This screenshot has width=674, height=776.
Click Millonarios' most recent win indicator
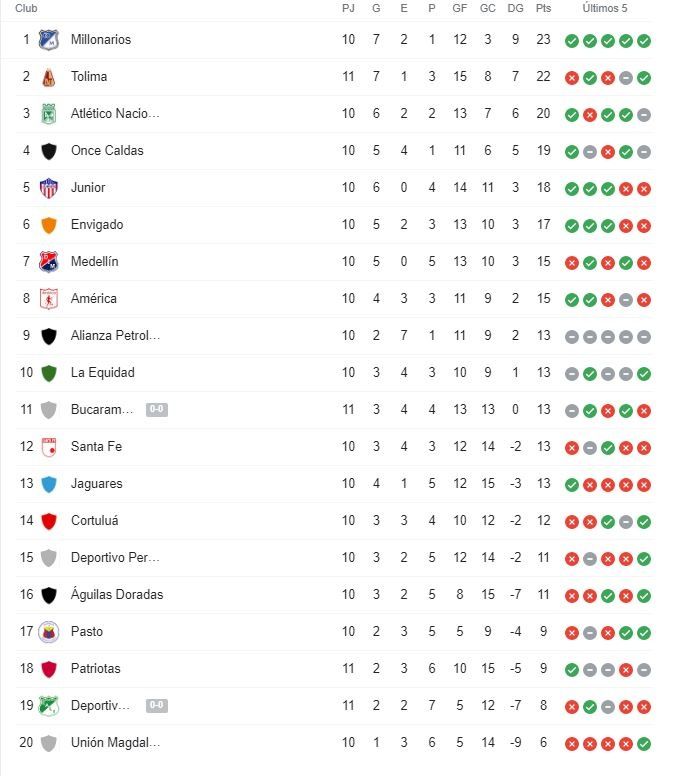click(644, 41)
